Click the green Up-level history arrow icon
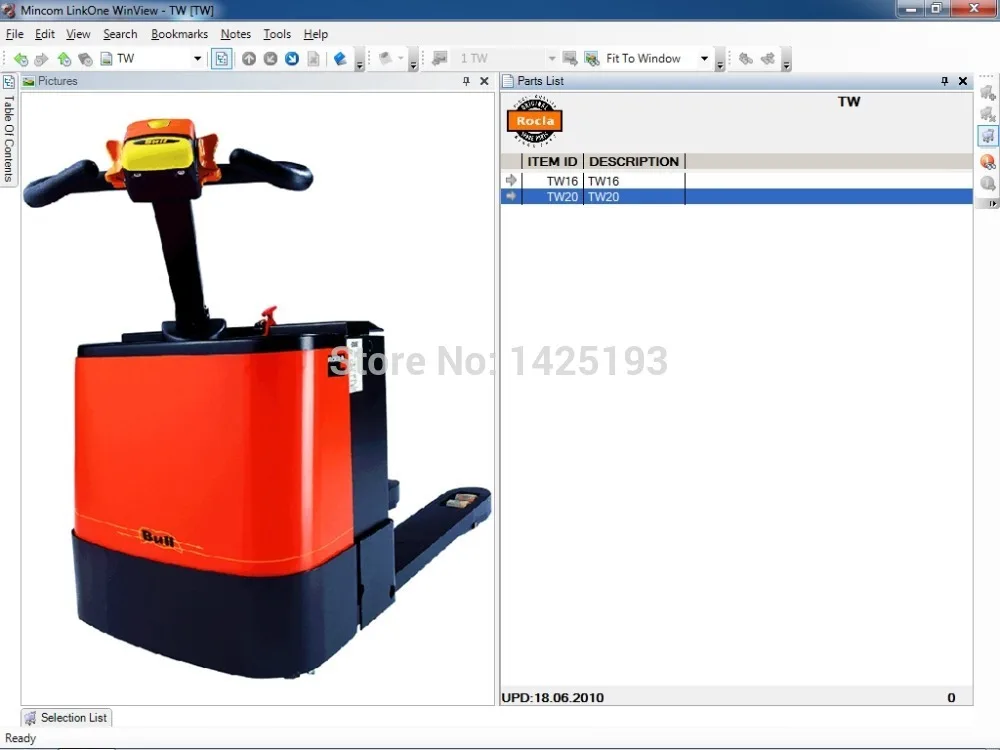Viewport: 1000px width, 750px height. tap(64, 59)
